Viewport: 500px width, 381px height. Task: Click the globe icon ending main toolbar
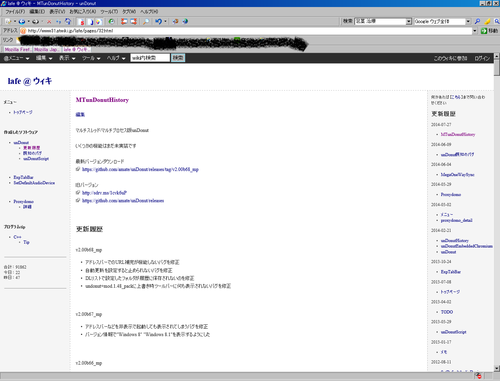[x=185, y=22]
